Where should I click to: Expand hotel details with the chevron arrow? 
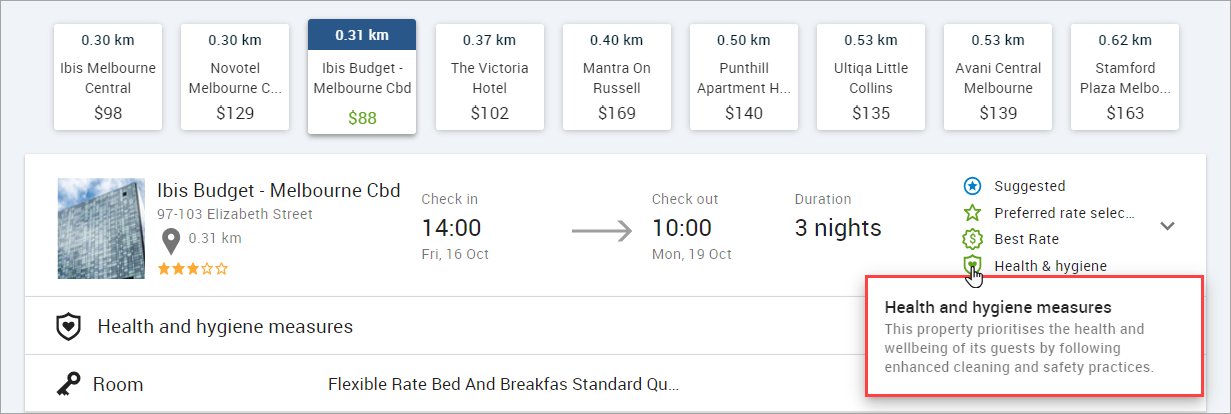(1167, 226)
